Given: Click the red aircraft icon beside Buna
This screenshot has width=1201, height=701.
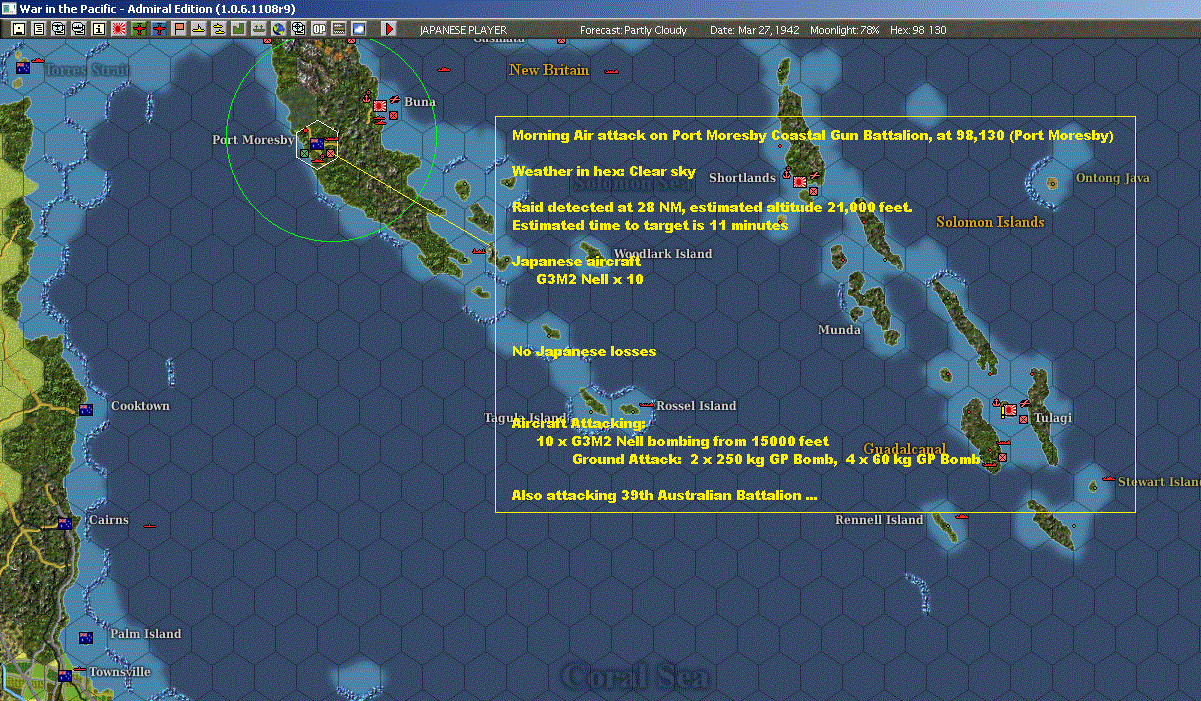Looking at the screenshot, I should point(395,99).
